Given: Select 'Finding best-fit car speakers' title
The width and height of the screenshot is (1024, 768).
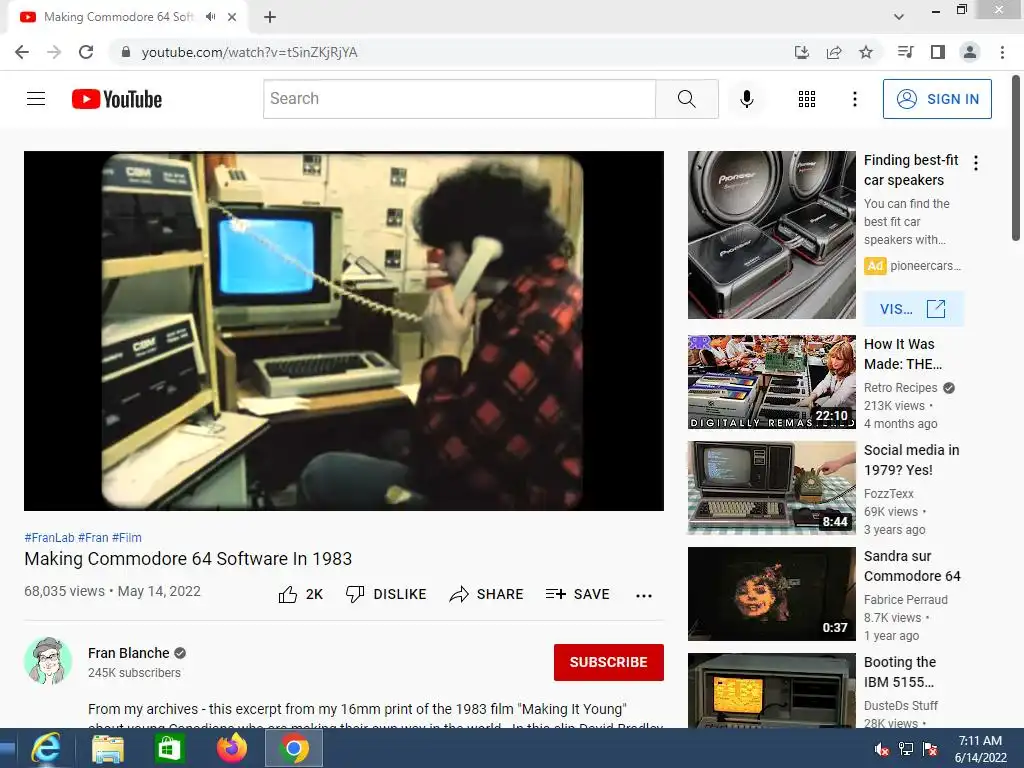Looking at the screenshot, I should [x=911, y=170].
